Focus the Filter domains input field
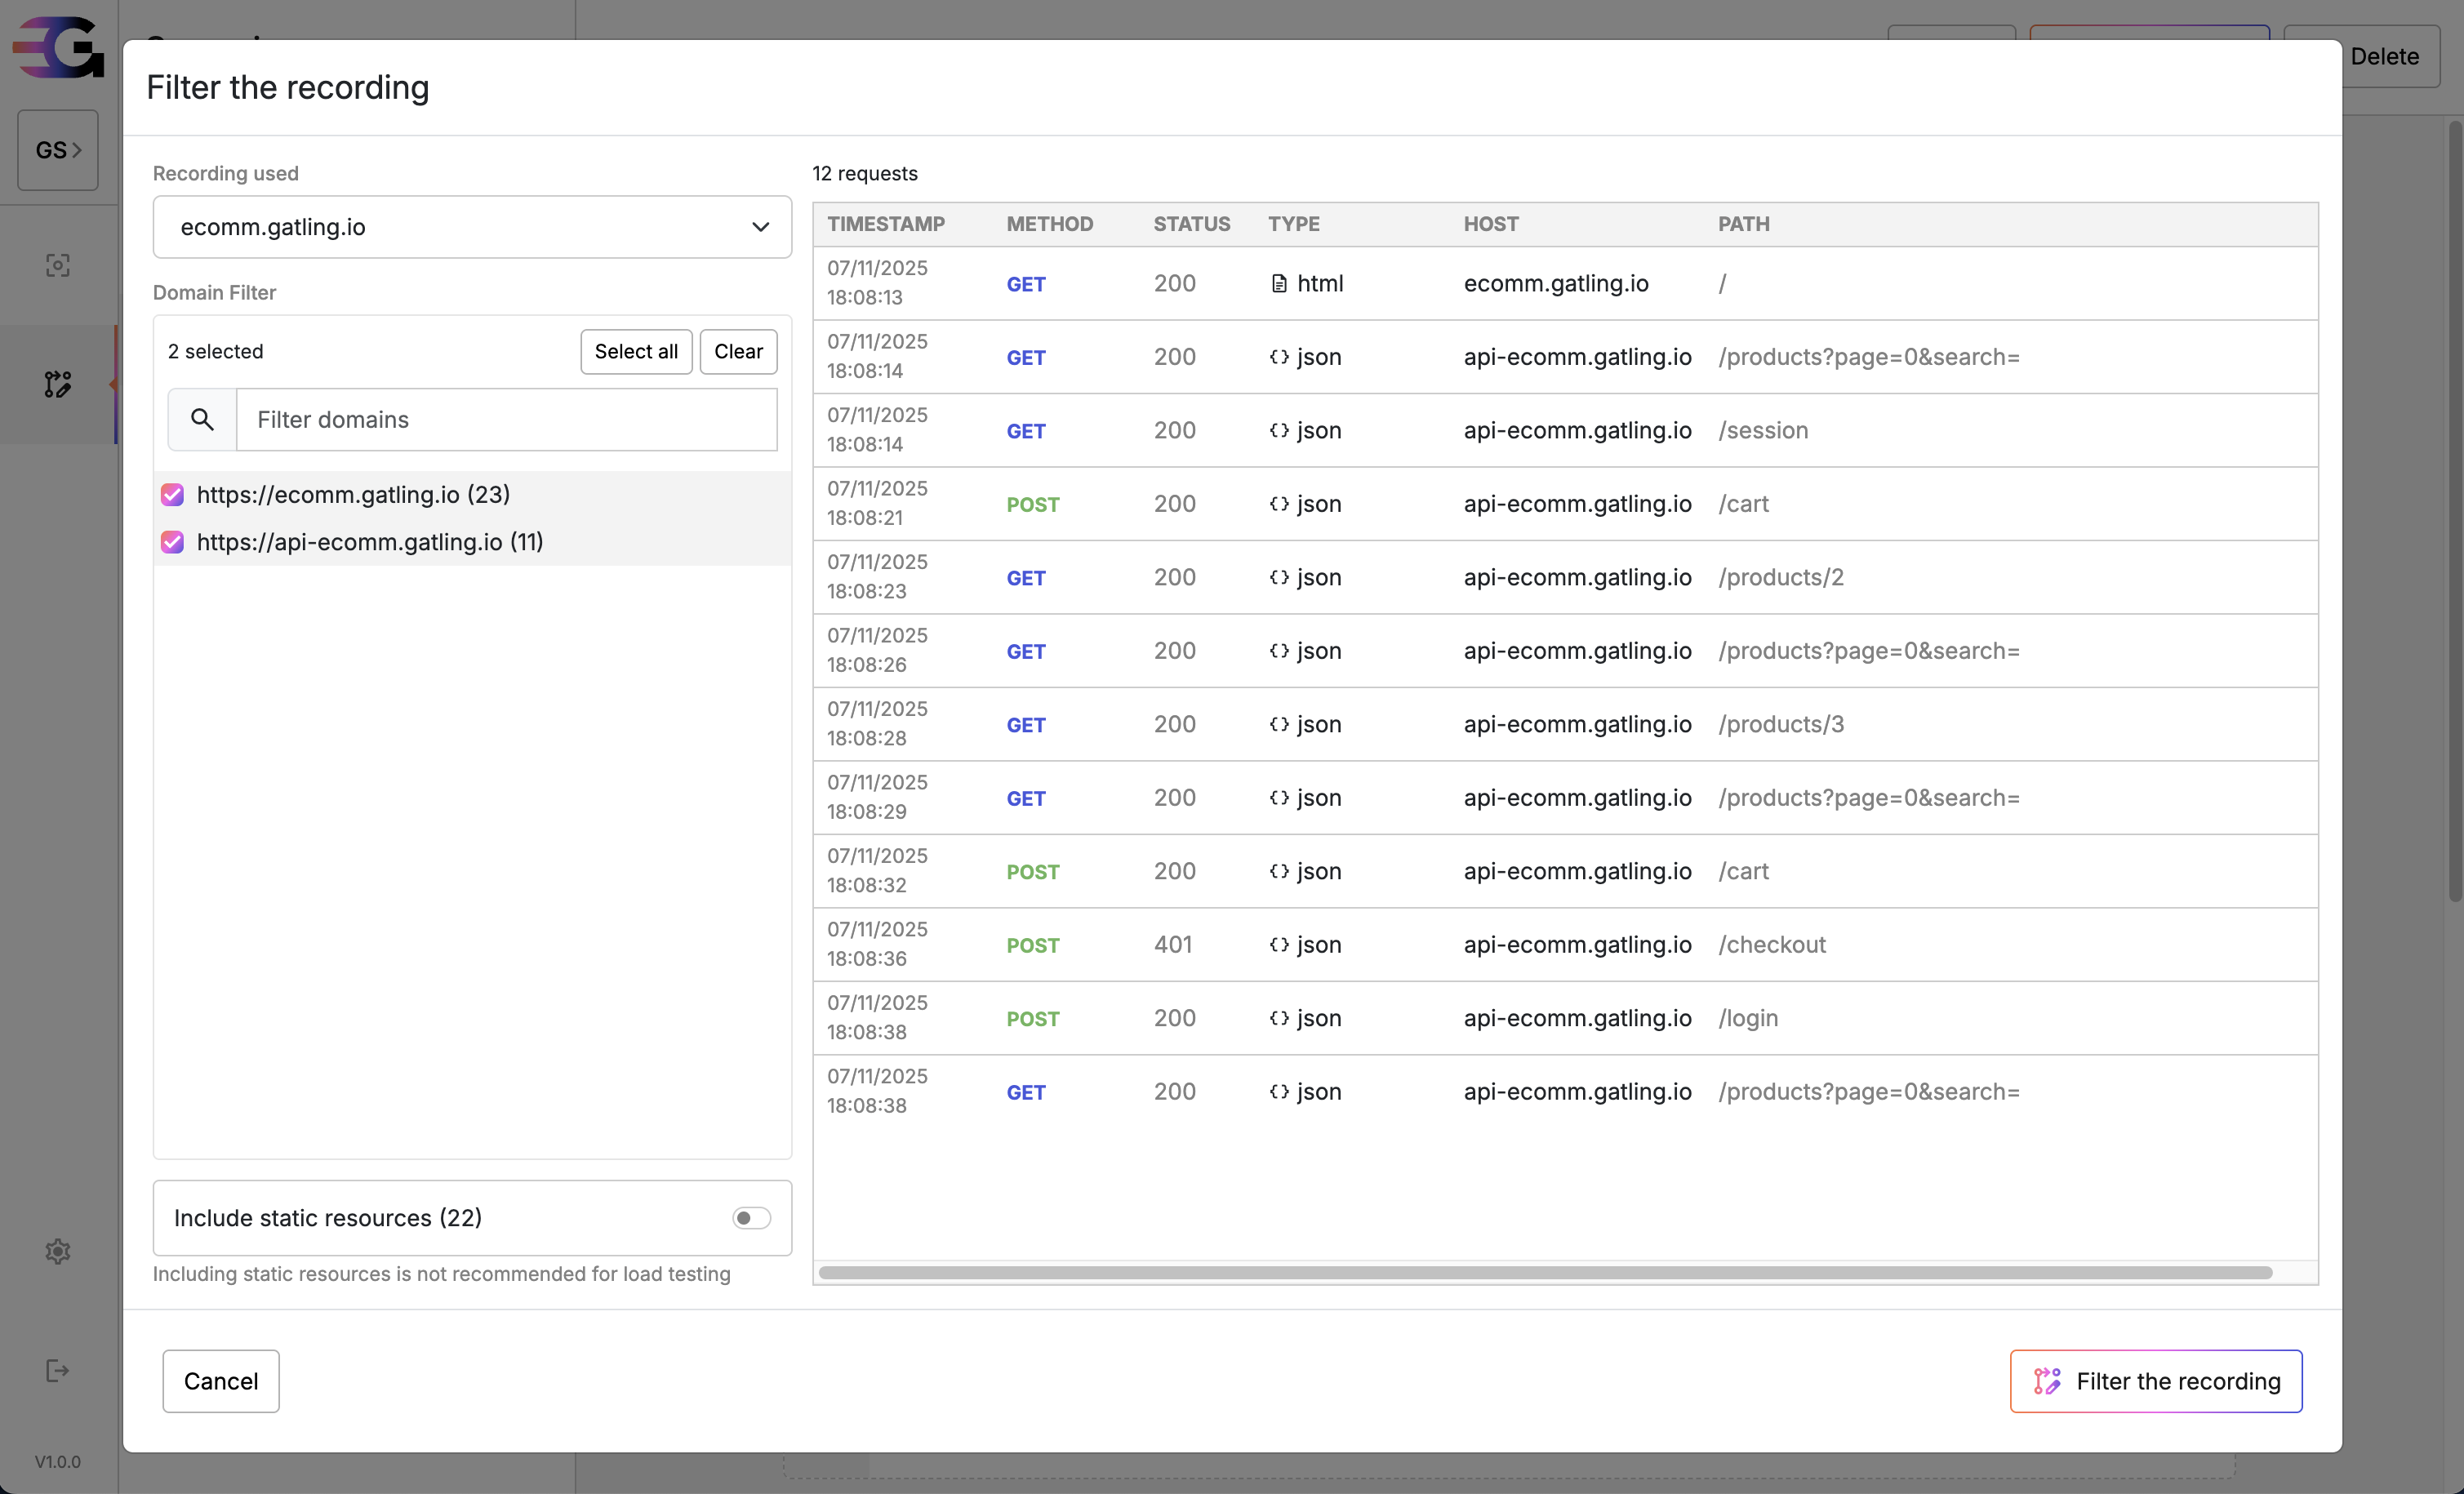 click(506, 420)
